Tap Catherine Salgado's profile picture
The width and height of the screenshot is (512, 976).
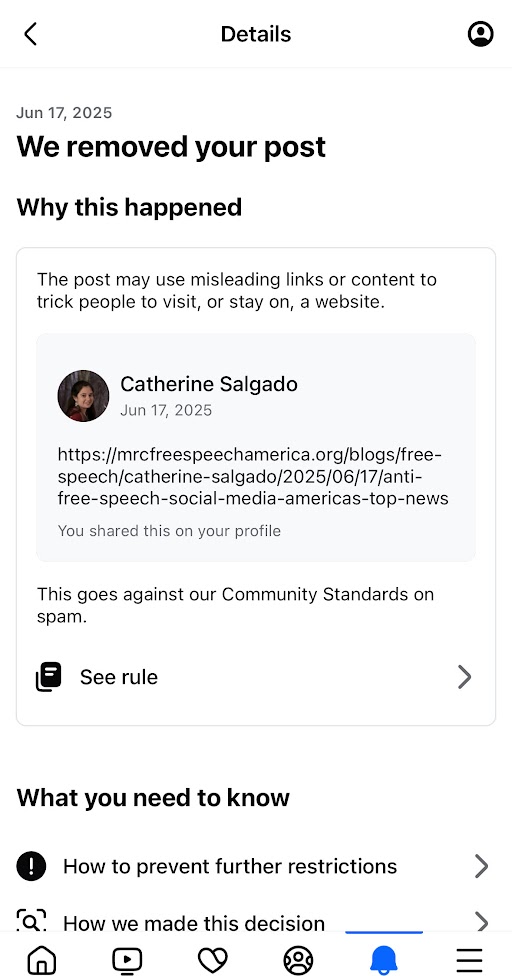(83, 396)
